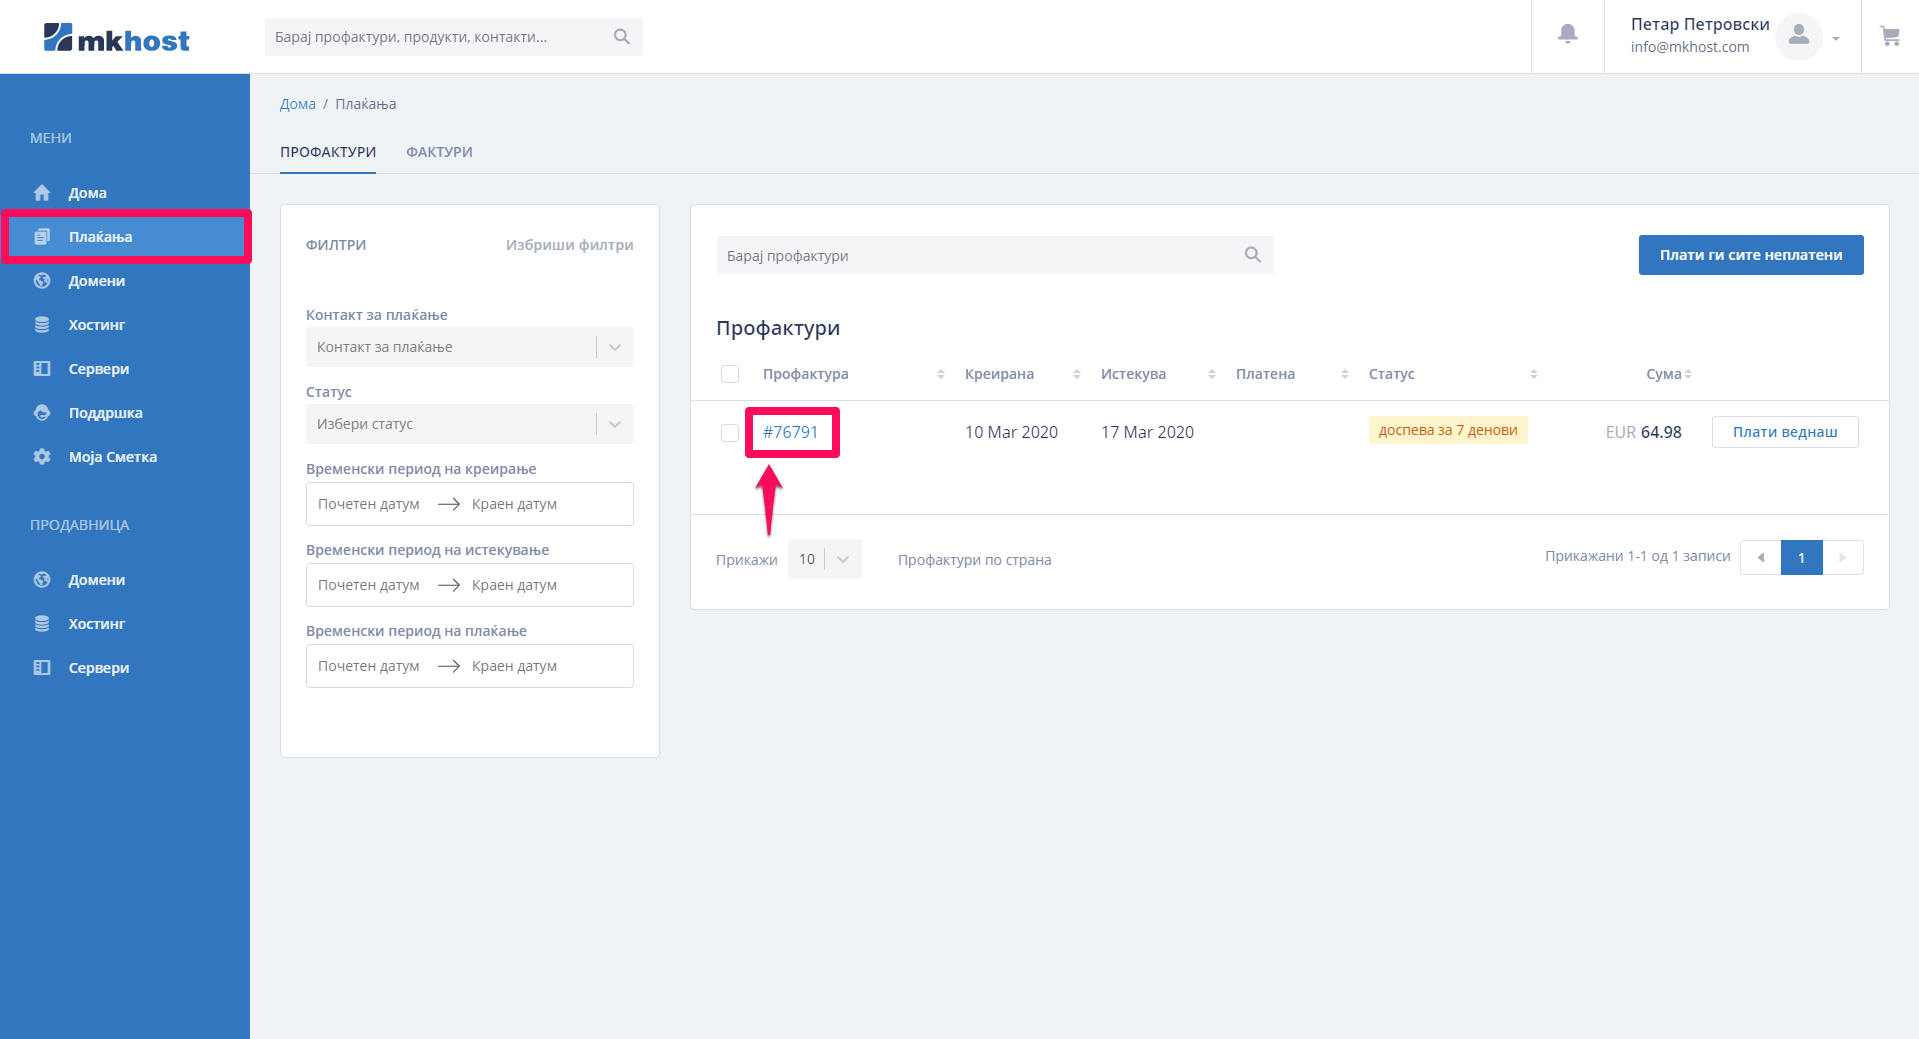The height and width of the screenshot is (1039, 1919).
Task: Tick the select-all checkbox in table header
Action: pyautogui.click(x=730, y=374)
